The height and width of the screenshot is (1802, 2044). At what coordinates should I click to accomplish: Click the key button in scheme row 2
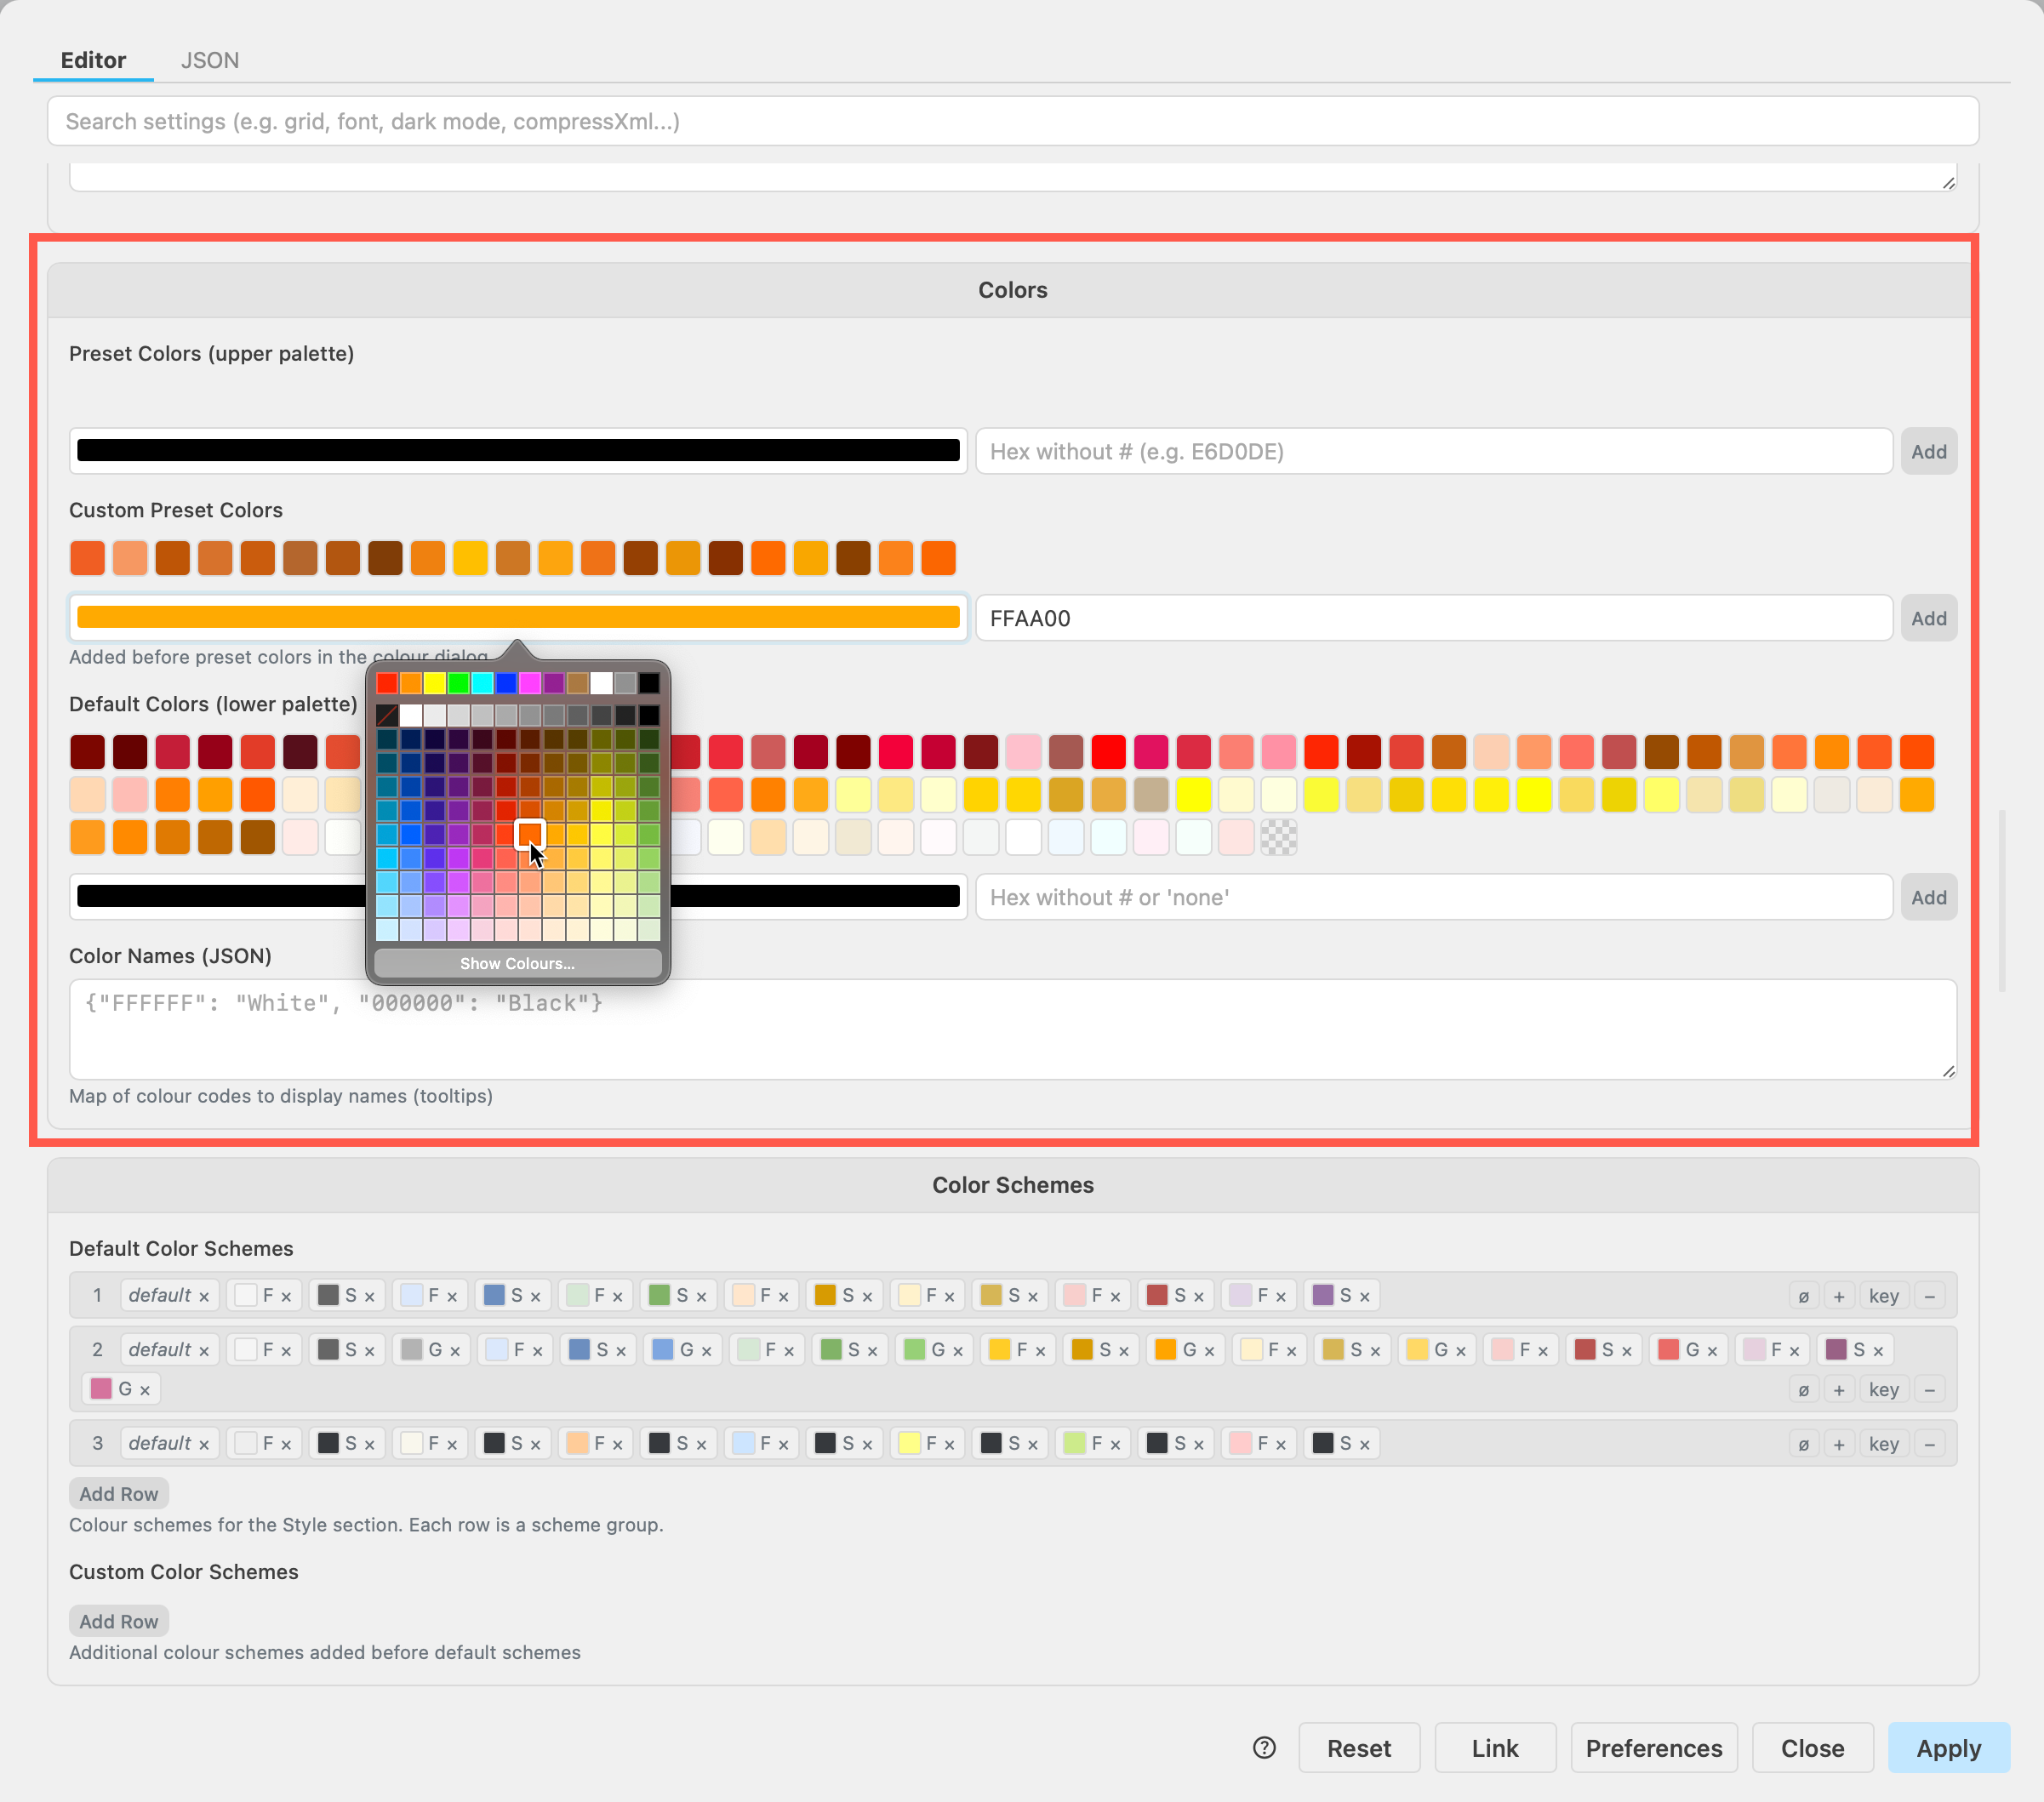(x=1884, y=1389)
